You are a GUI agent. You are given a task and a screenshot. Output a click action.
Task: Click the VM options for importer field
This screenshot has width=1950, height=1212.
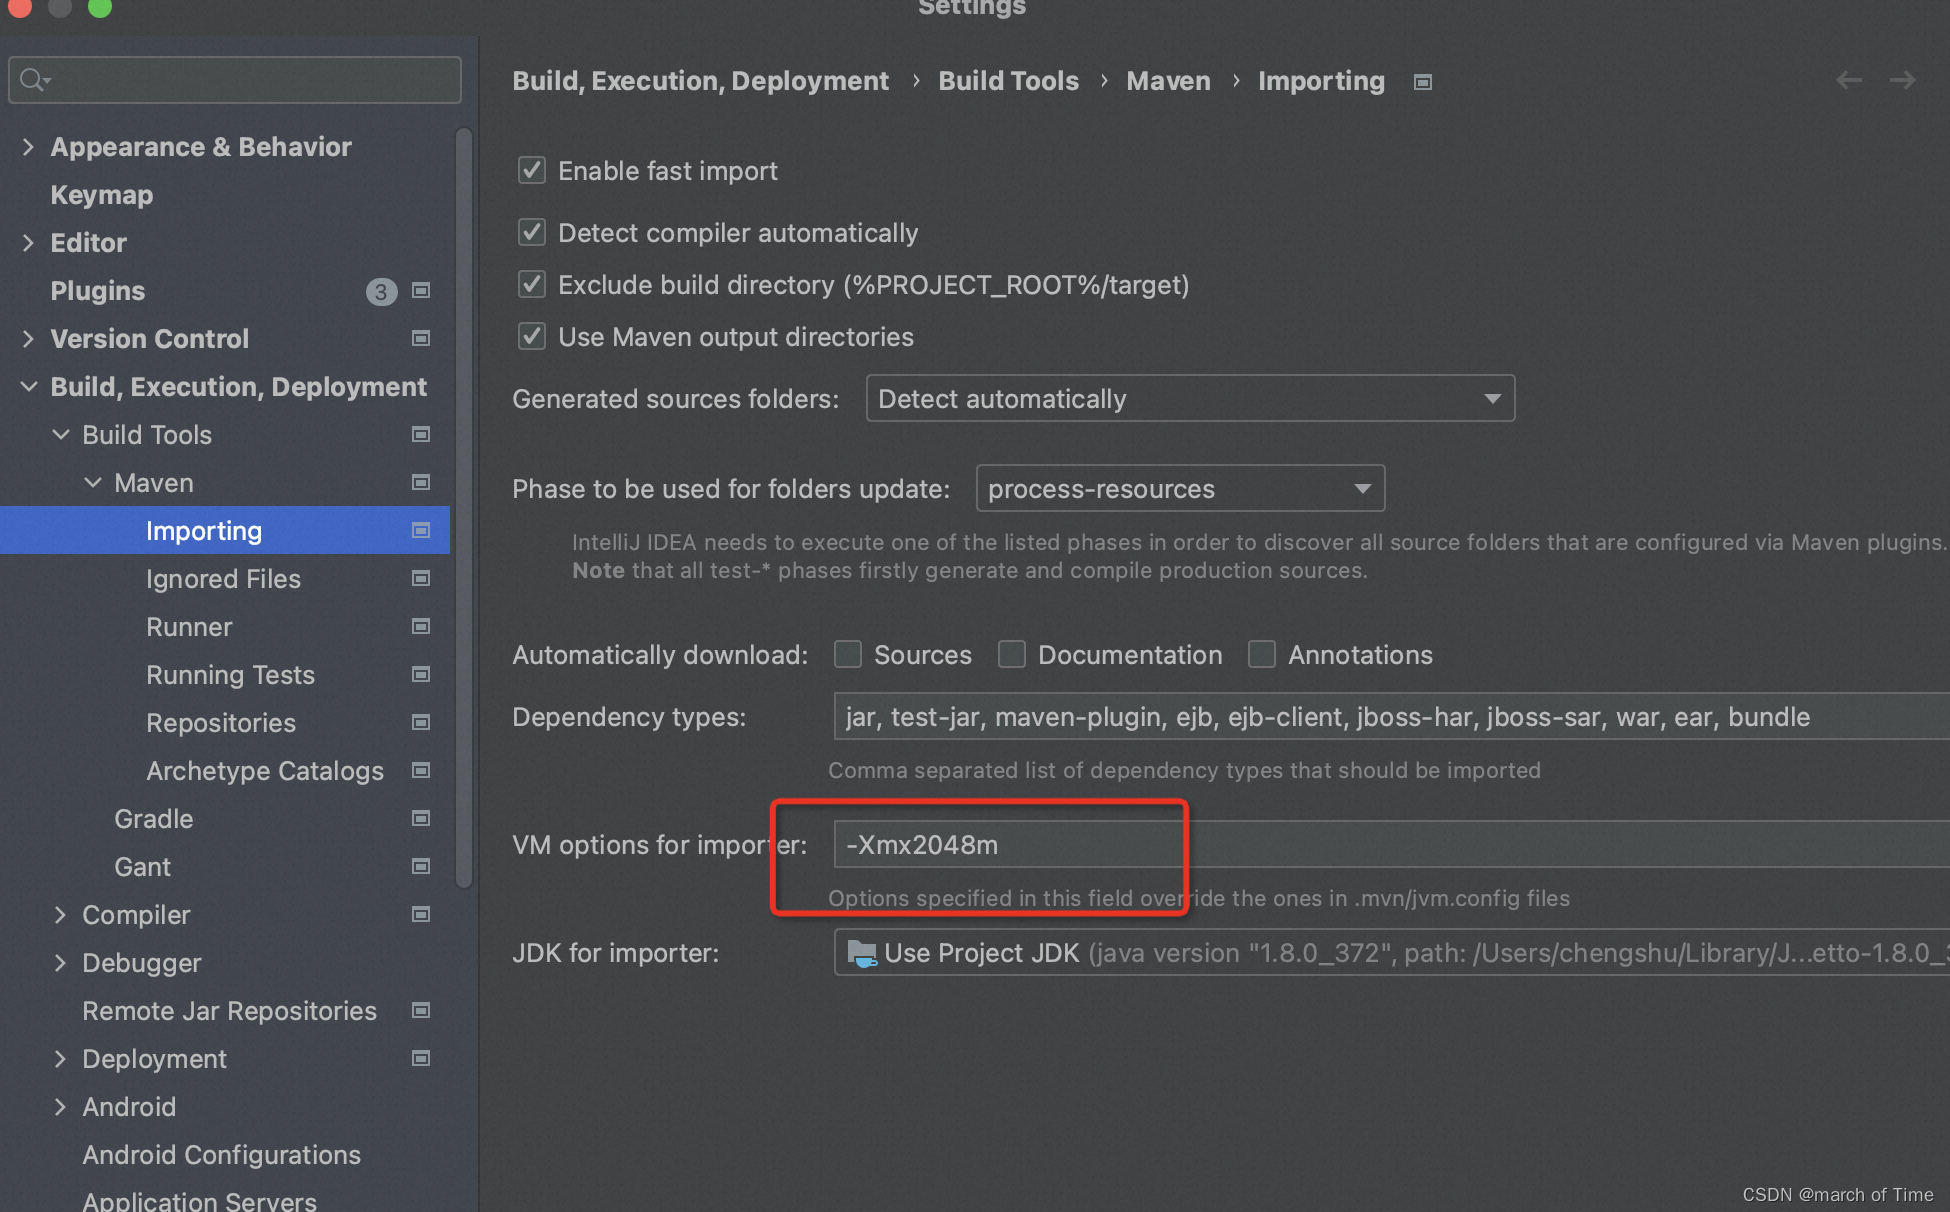[x=1392, y=845]
